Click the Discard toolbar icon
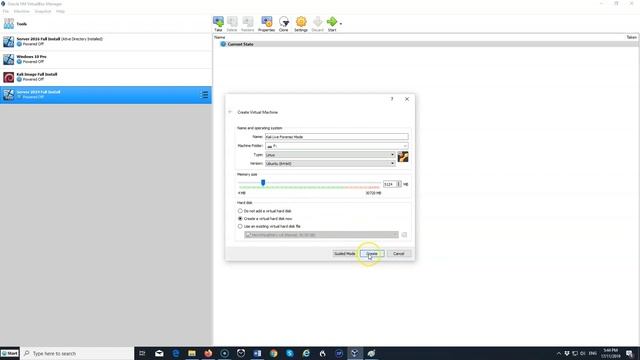The height and width of the screenshot is (360, 640). click(317, 24)
